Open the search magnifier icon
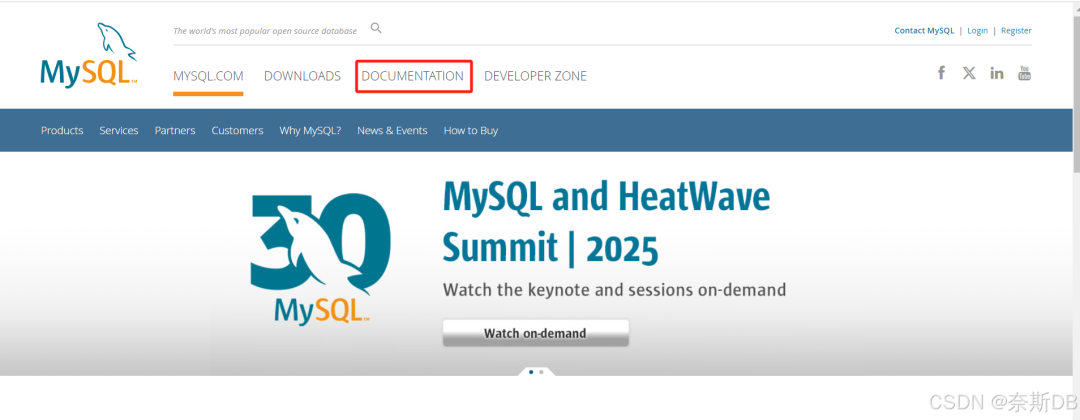Screen dimensions: 1080x420 coord(375,28)
